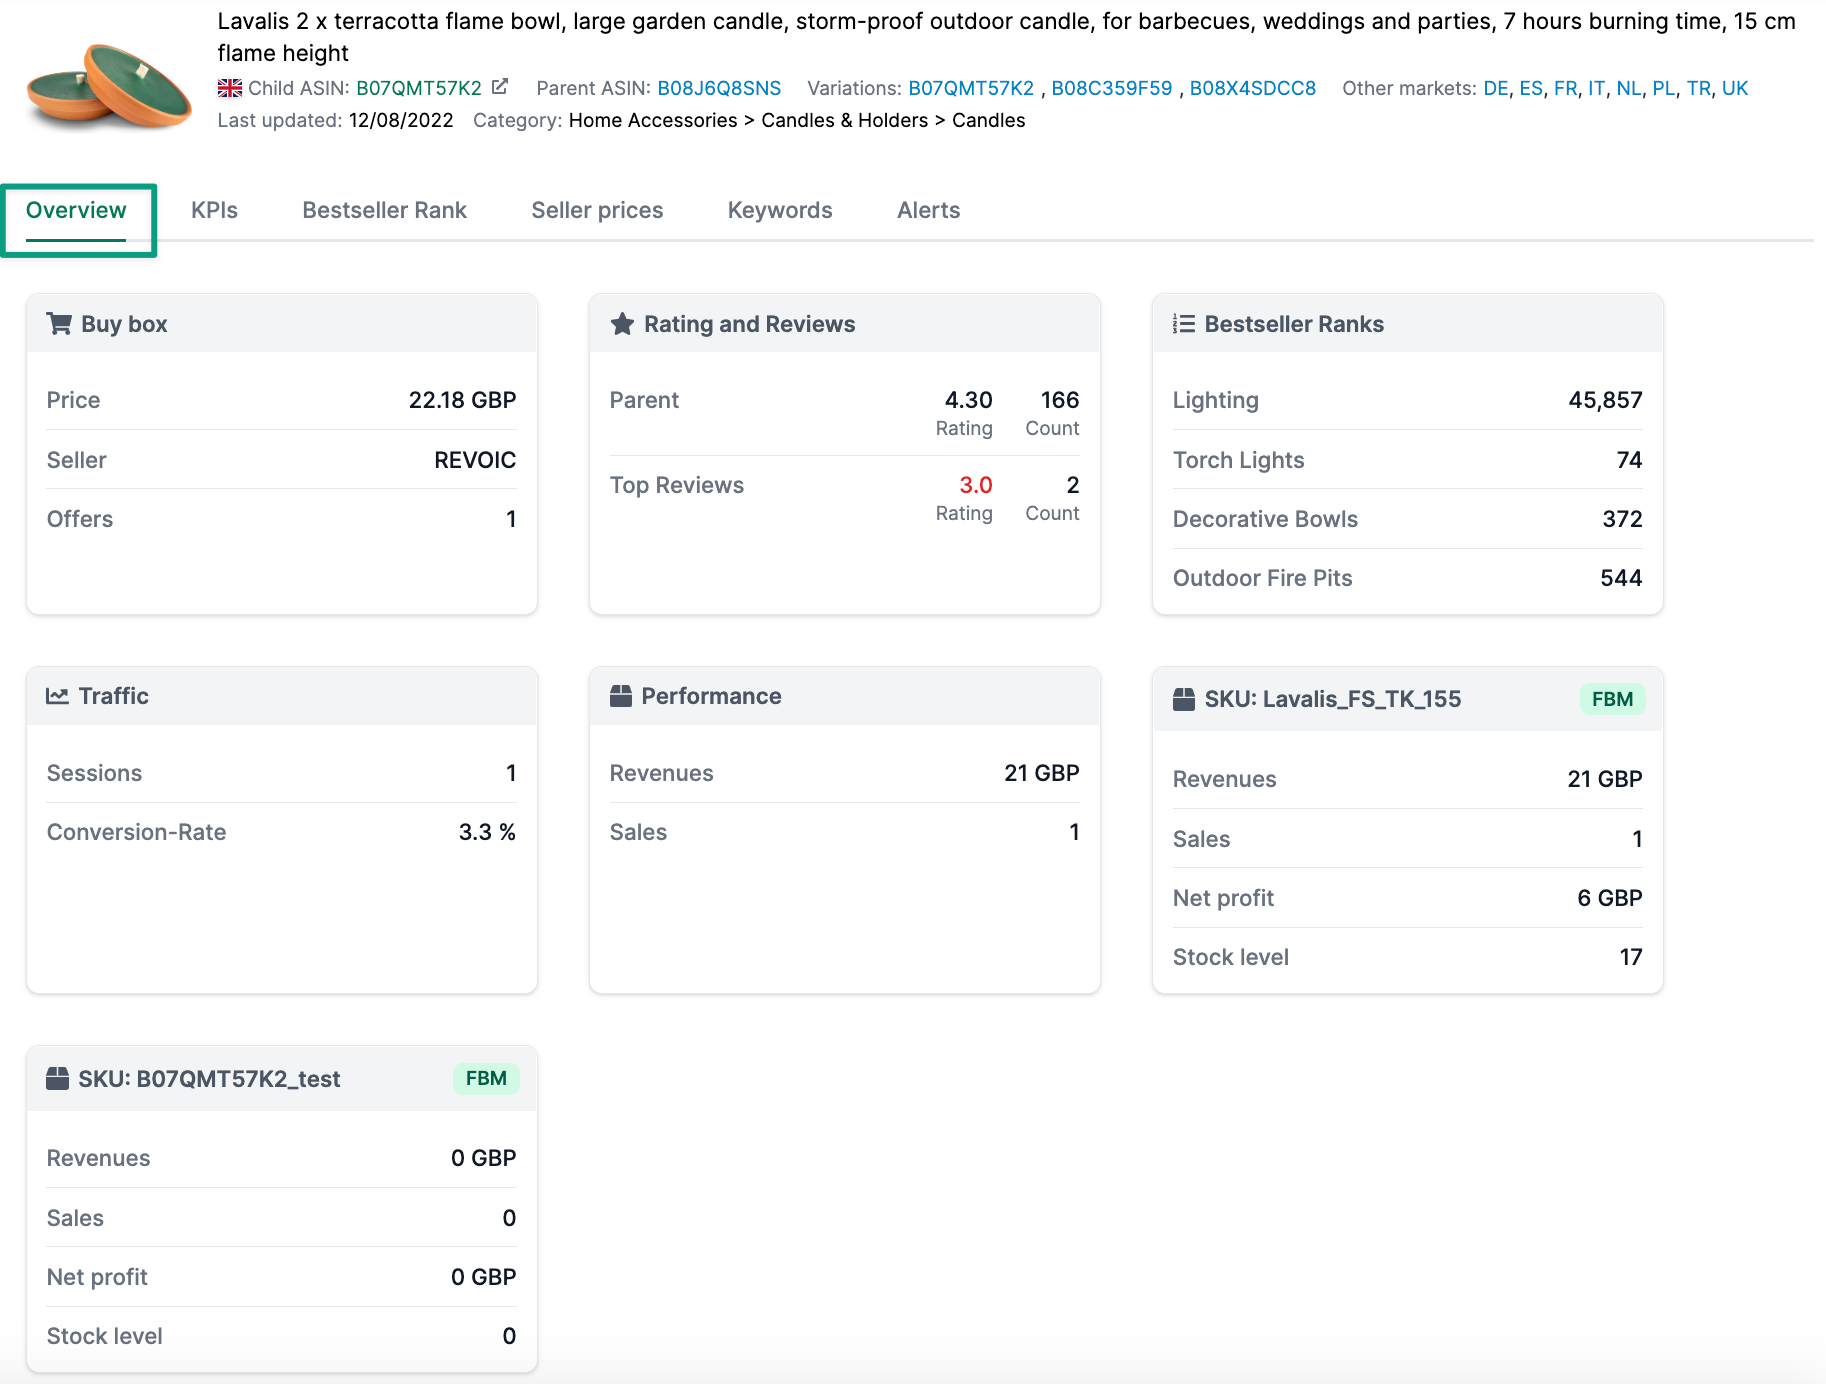This screenshot has height=1384, width=1826.
Task: Click the package icon on SKU B07QMT57K2_test card
Action: tap(58, 1078)
